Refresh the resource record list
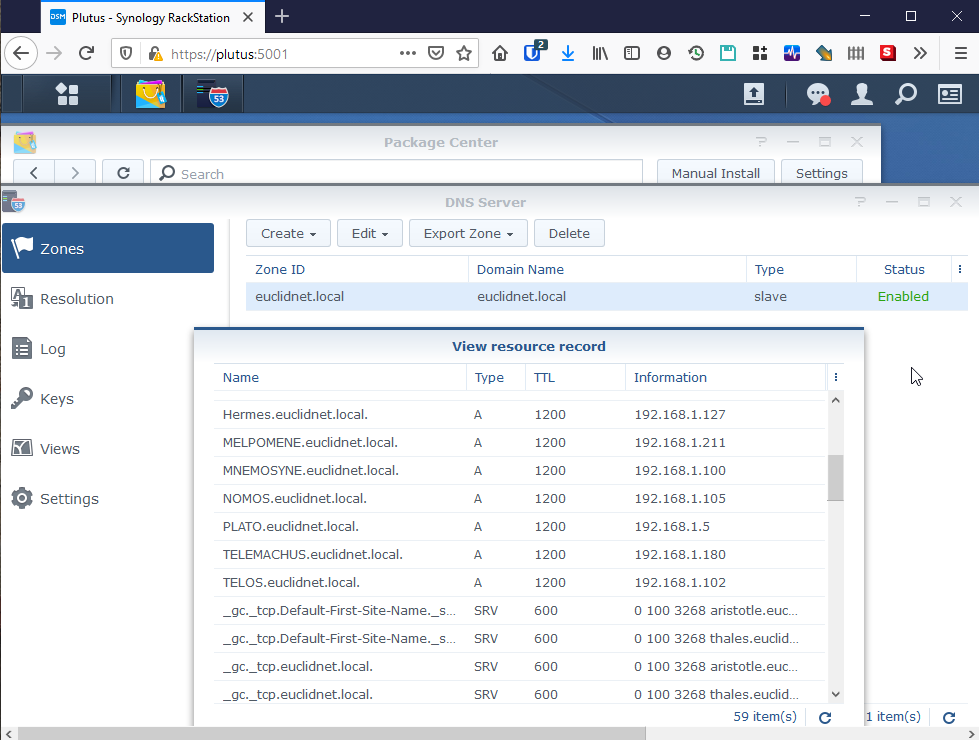 (825, 718)
